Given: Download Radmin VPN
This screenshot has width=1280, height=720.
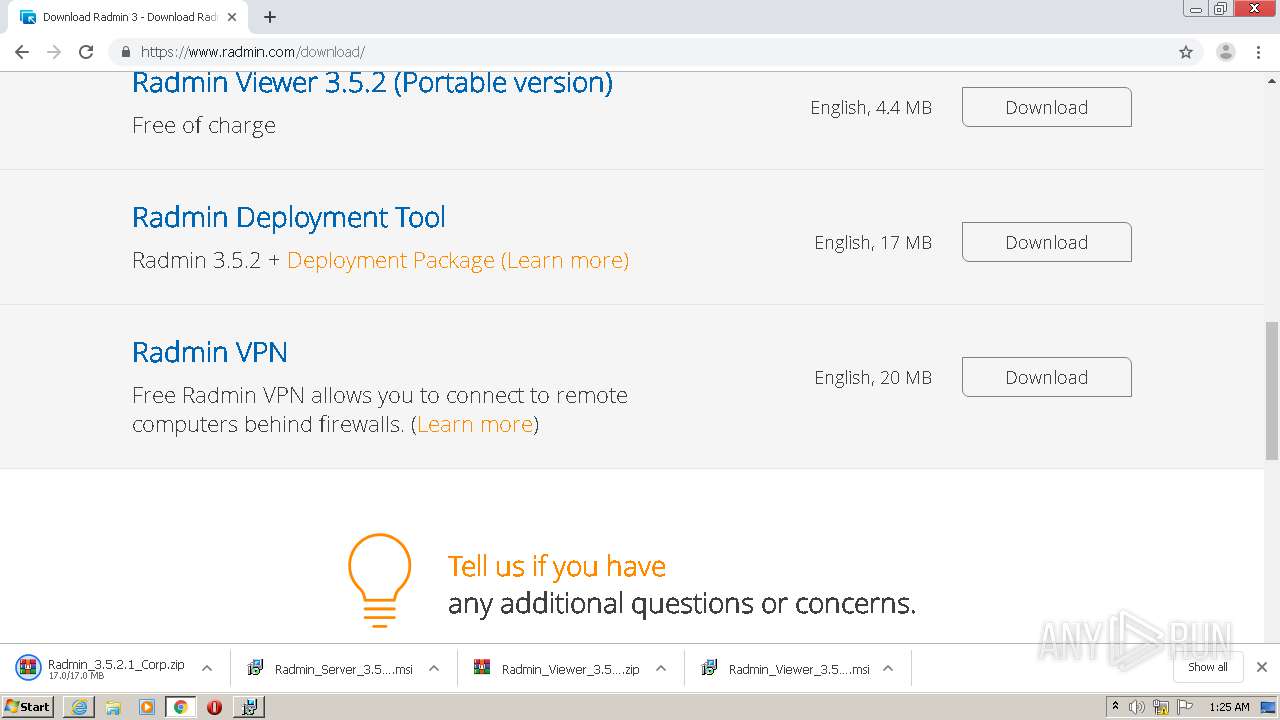Looking at the screenshot, I should point(1047,377).
